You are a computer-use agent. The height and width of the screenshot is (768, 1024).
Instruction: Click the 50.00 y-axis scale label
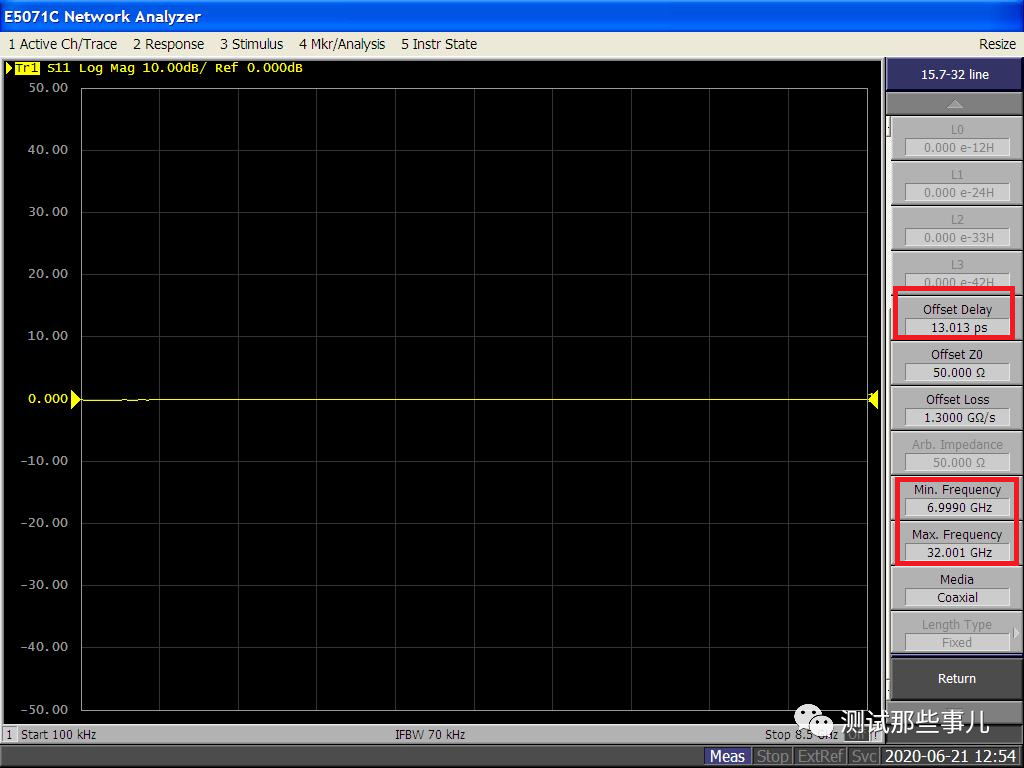[x=48, y=88]
